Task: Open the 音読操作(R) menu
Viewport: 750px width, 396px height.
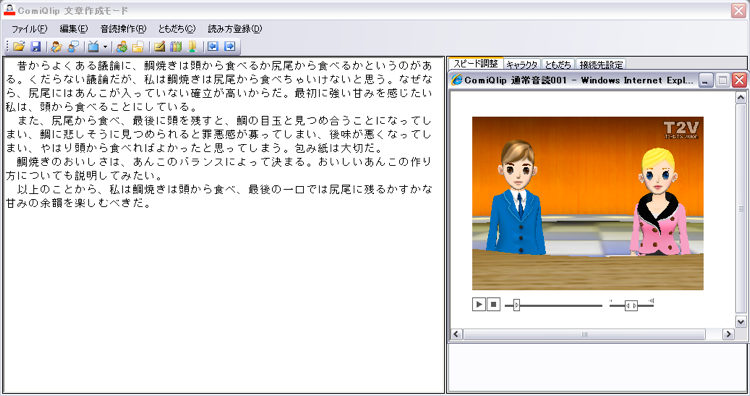Action: pos(123,29)
